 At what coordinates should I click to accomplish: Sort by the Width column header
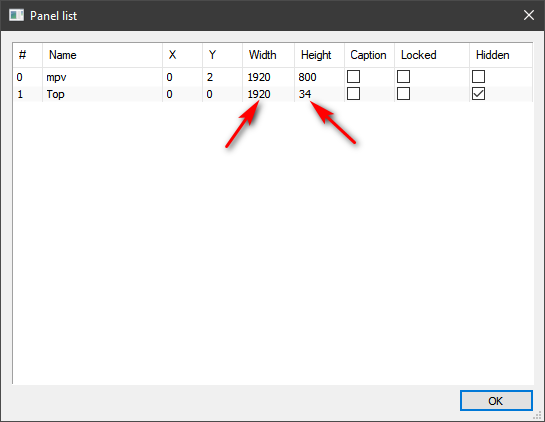coord(268,55)
